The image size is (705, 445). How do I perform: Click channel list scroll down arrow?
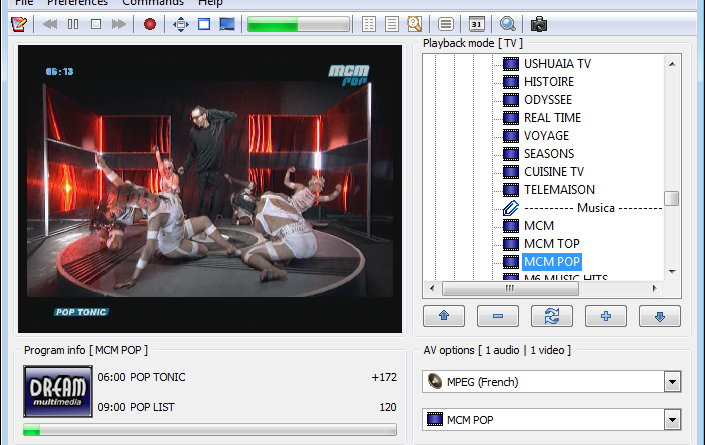pos(672,271)
